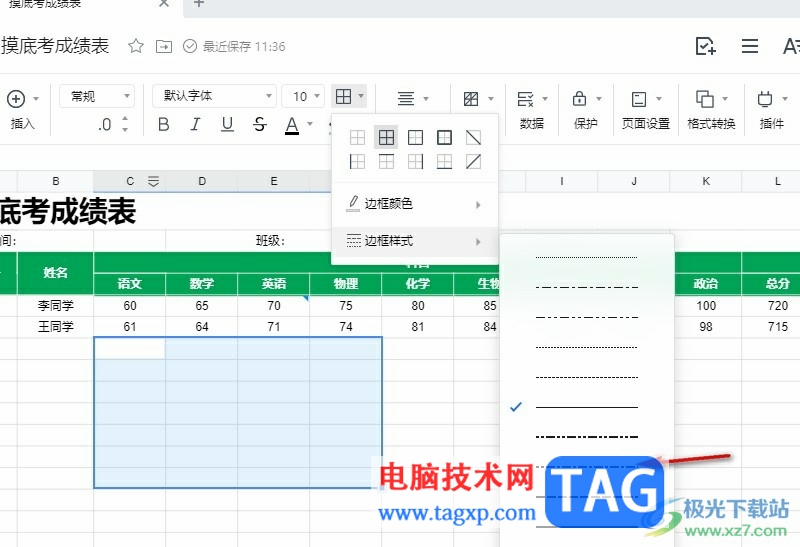Select the outside-borders option
This screenshot has width=800, height=547.
(x=415, y=138)
